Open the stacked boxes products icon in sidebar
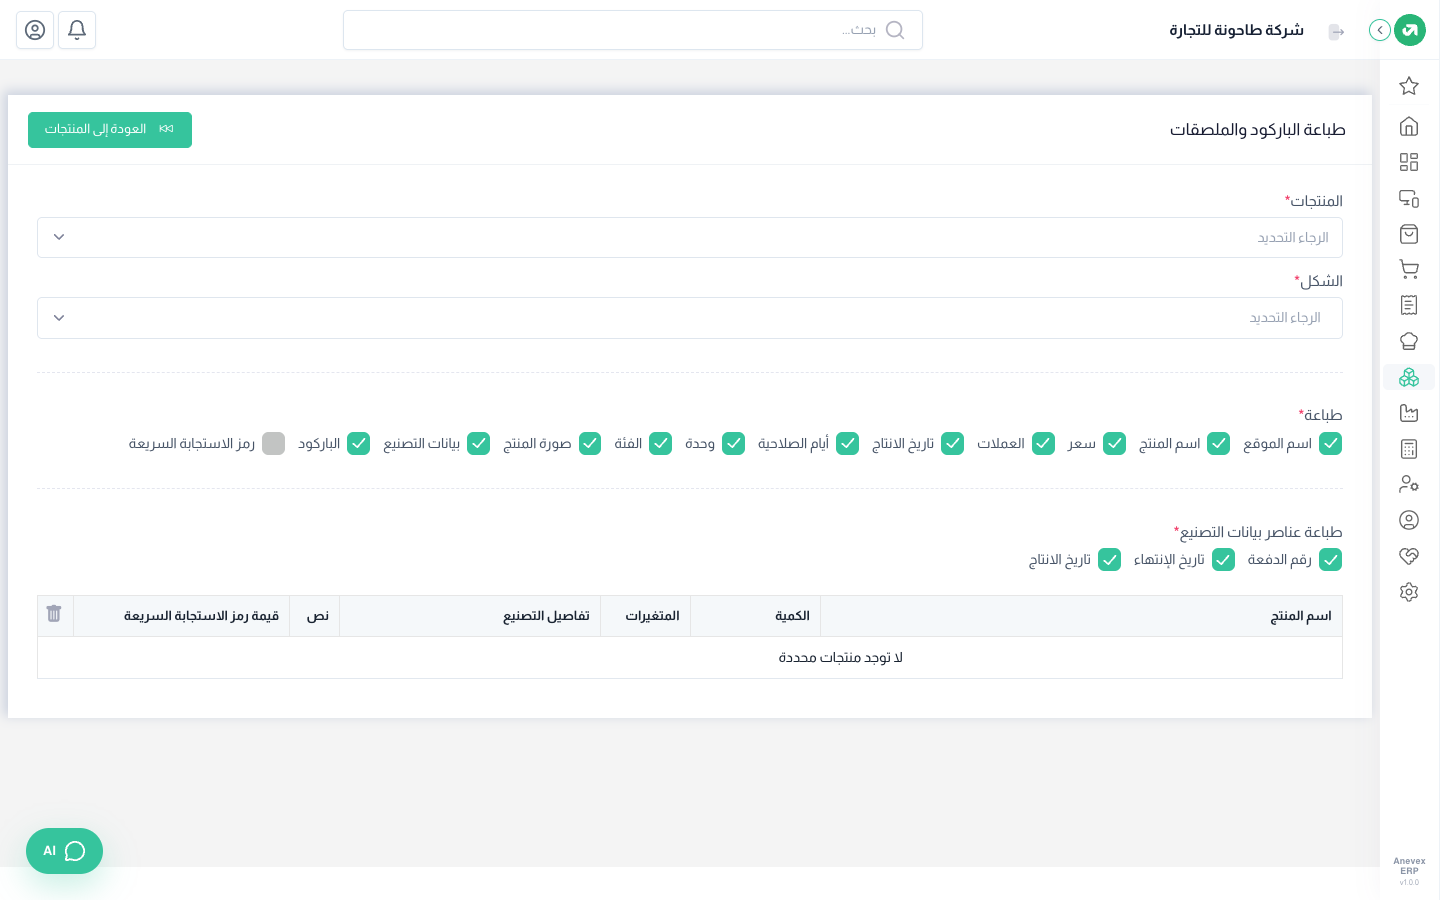Viewport: 1440px width, 900px height. [1409, 377]
